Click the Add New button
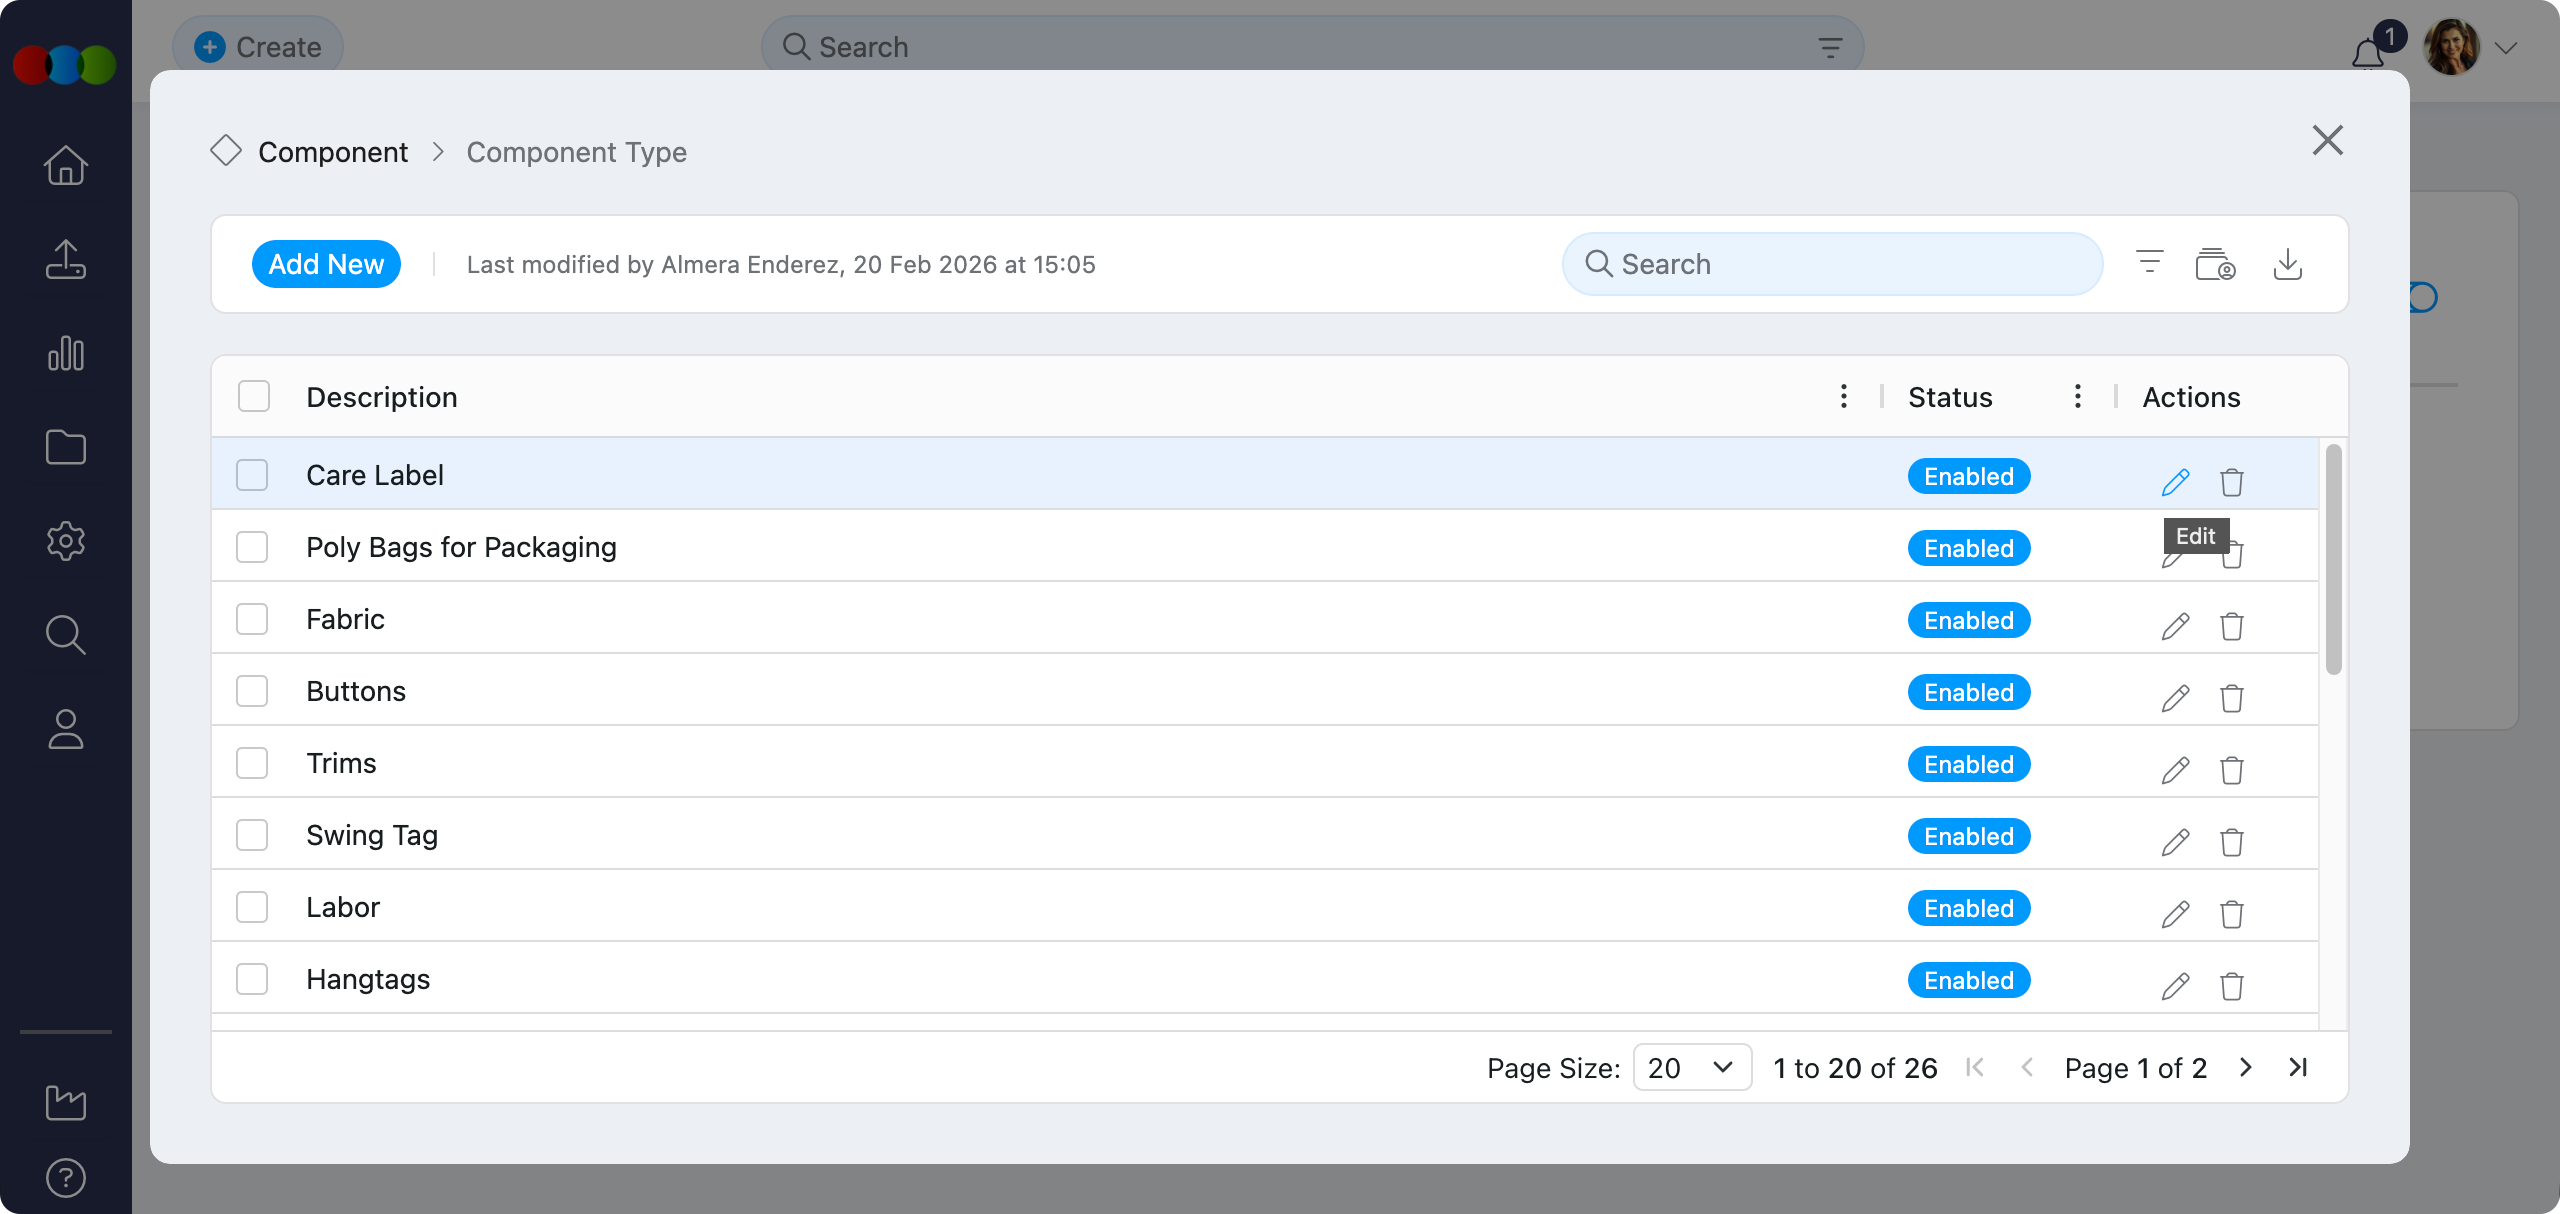Image resolution: width=2560 pixels, height=1214 pixels. [326, 264]
